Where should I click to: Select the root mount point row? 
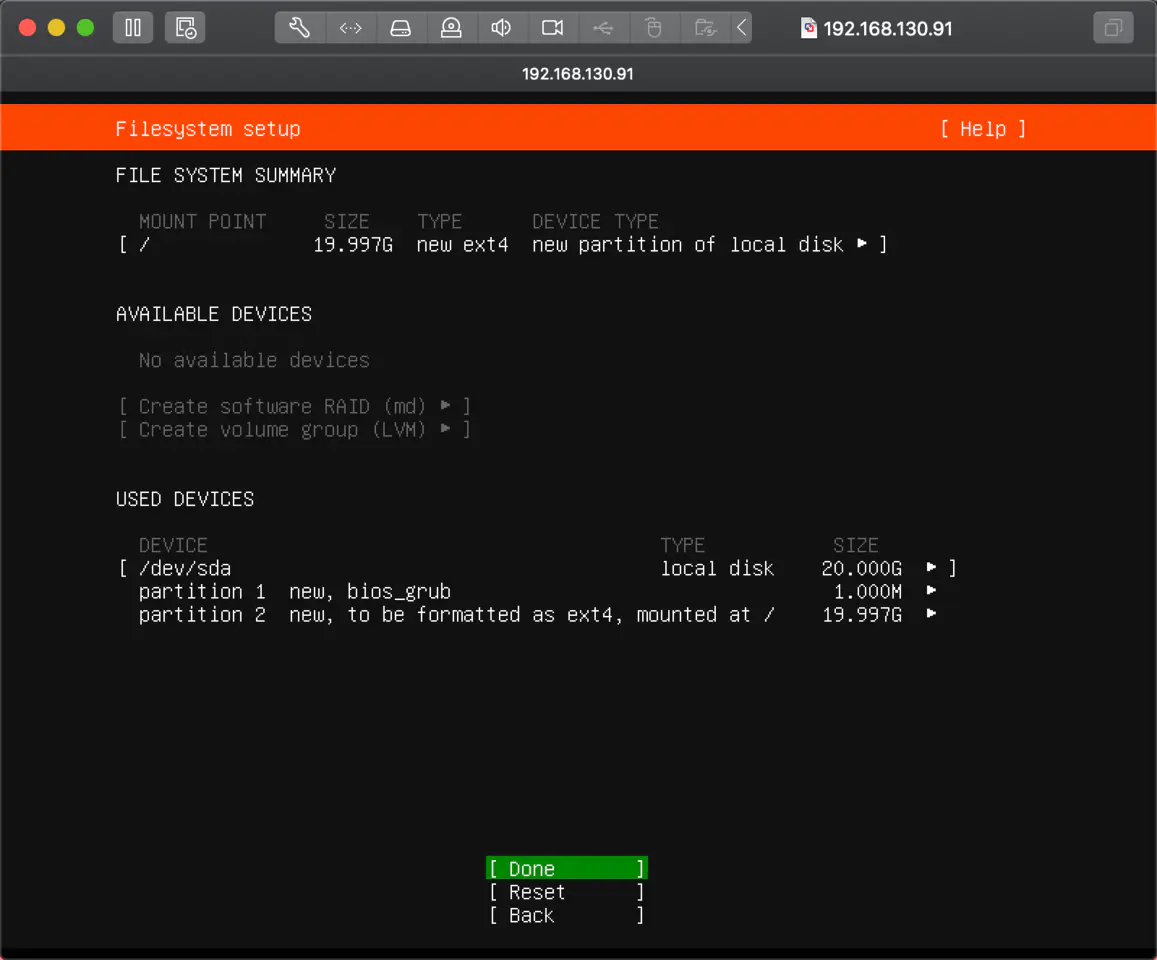(x=502, y=244)
